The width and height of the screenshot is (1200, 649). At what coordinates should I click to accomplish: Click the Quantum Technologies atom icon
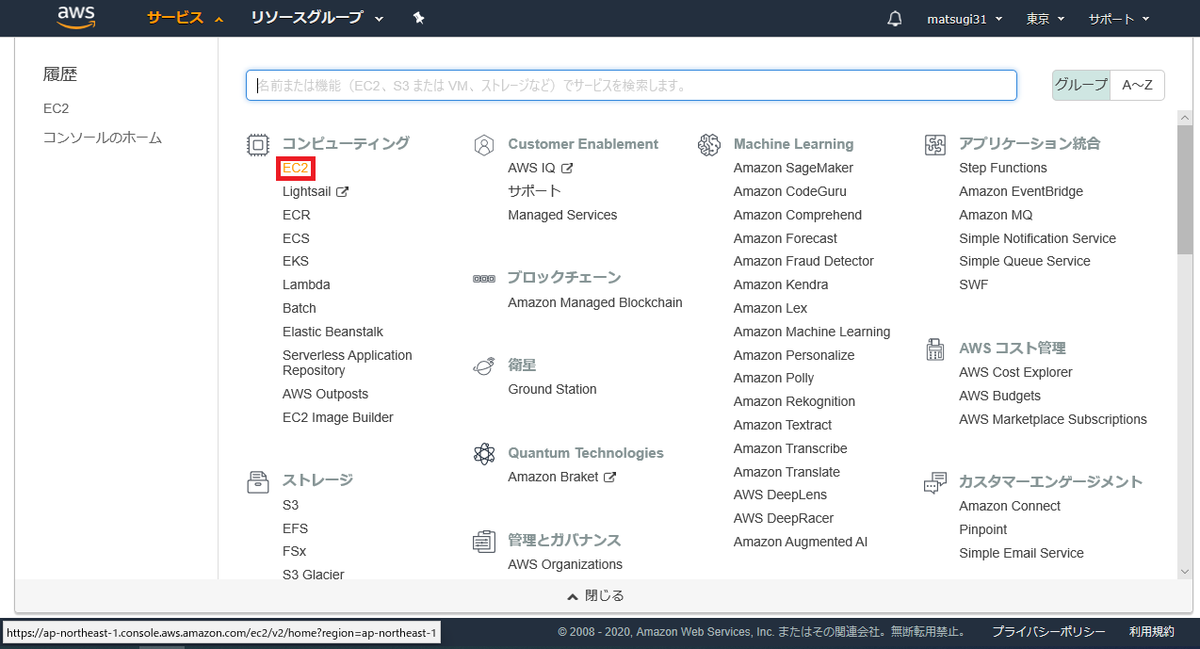484,454
